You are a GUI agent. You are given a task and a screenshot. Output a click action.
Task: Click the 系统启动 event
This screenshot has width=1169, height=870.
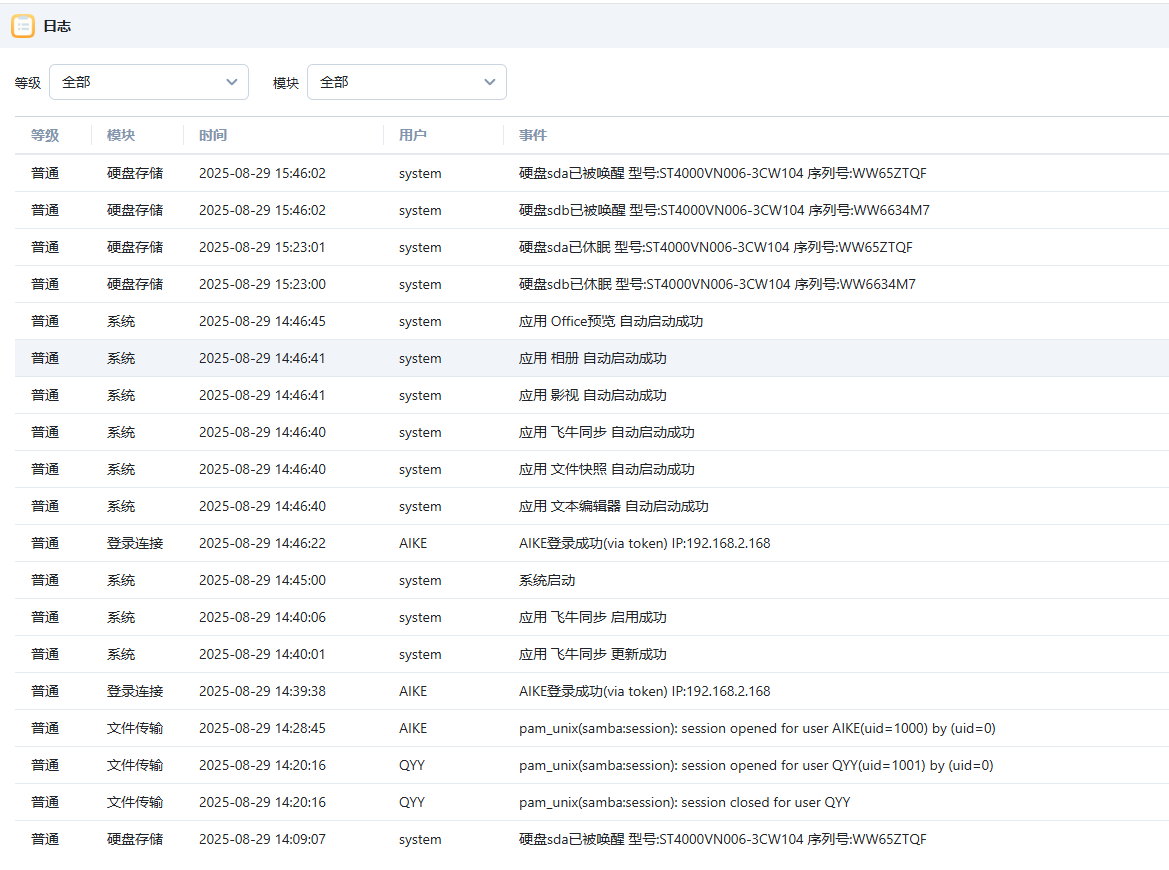(x=547, y=580)
